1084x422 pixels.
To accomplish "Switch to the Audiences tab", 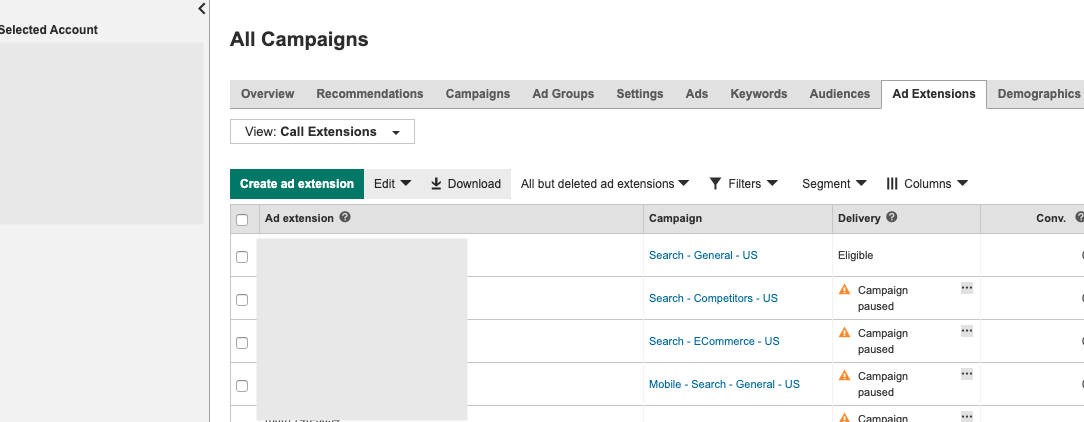I will pyautogui.click(x=840, y=94).
